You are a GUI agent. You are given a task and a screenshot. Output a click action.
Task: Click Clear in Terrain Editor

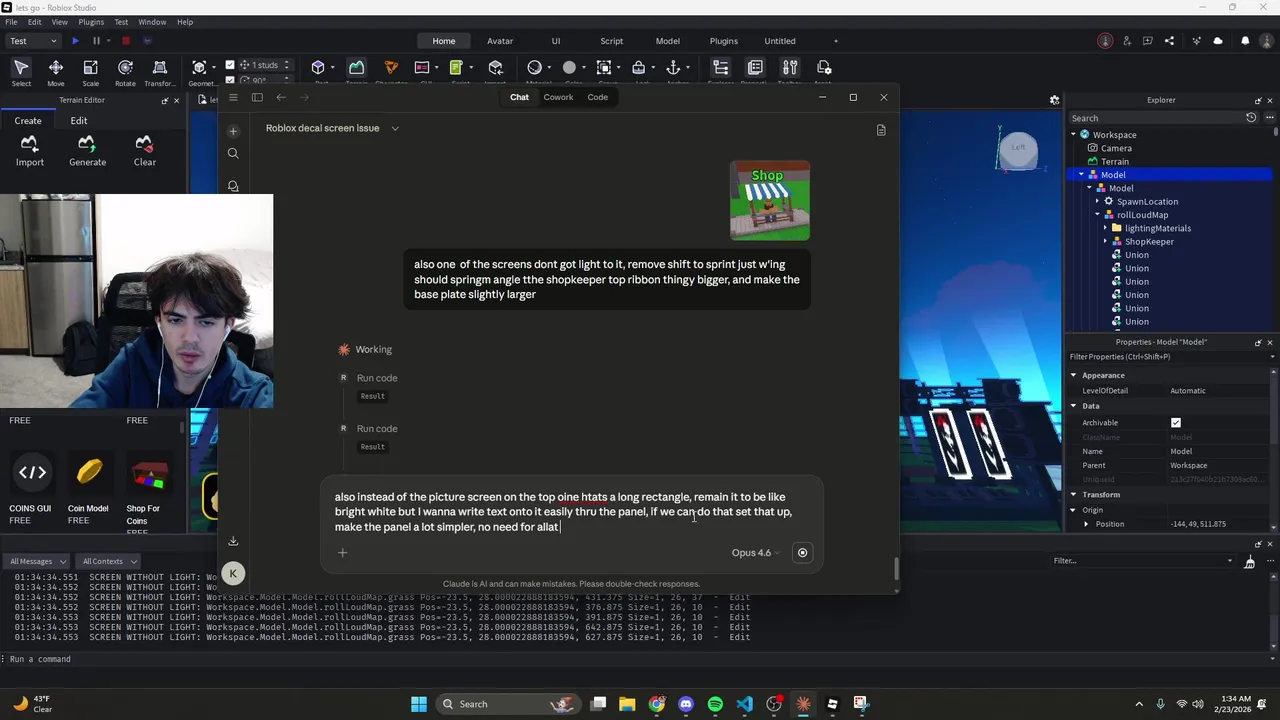(x=145, y=151)
